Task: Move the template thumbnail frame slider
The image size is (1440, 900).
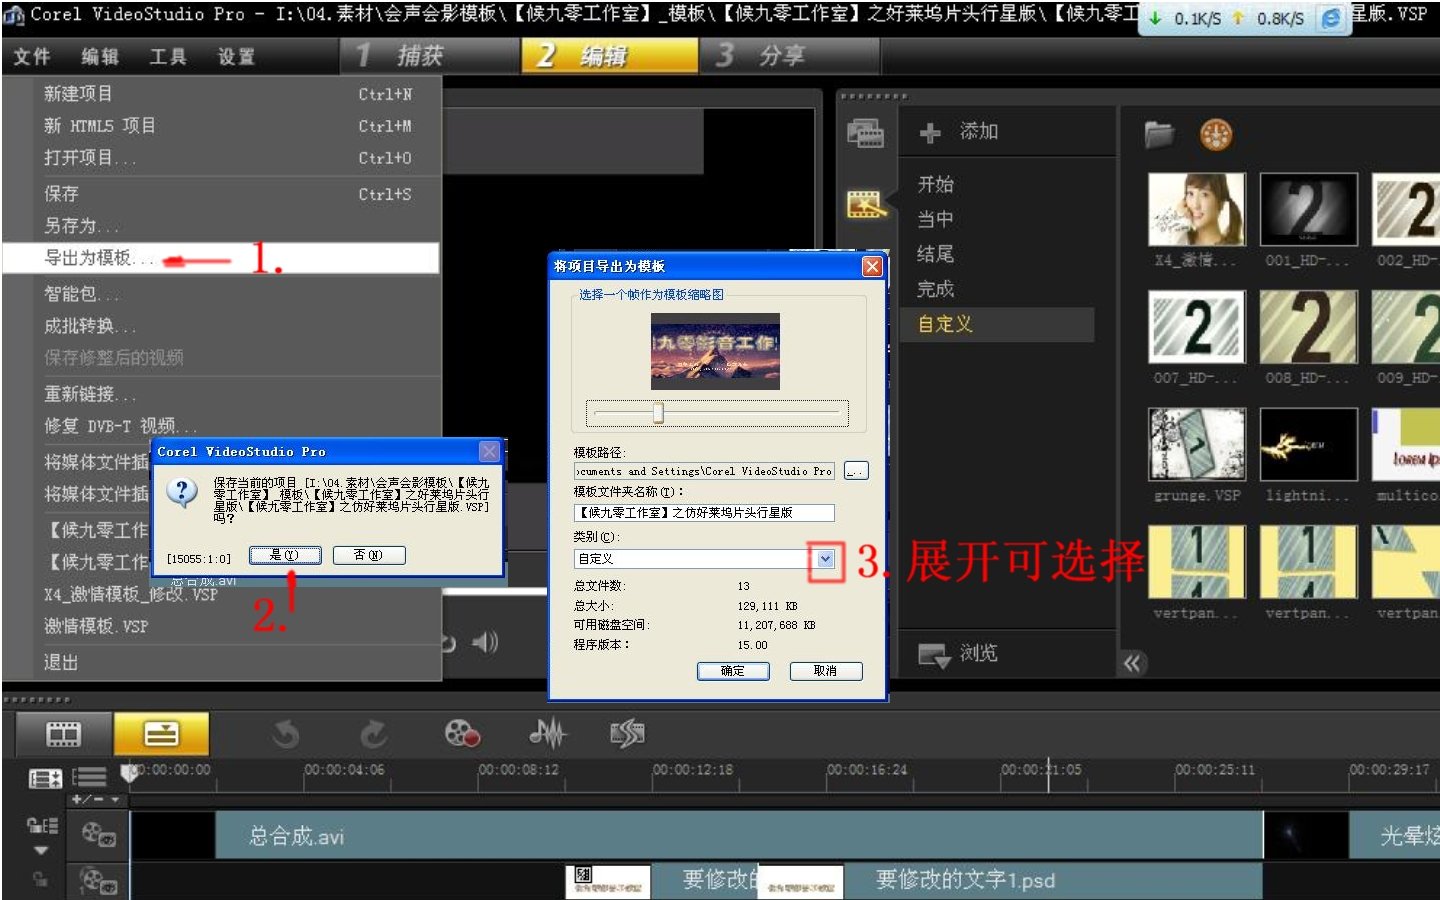Action: click(658, 411)
